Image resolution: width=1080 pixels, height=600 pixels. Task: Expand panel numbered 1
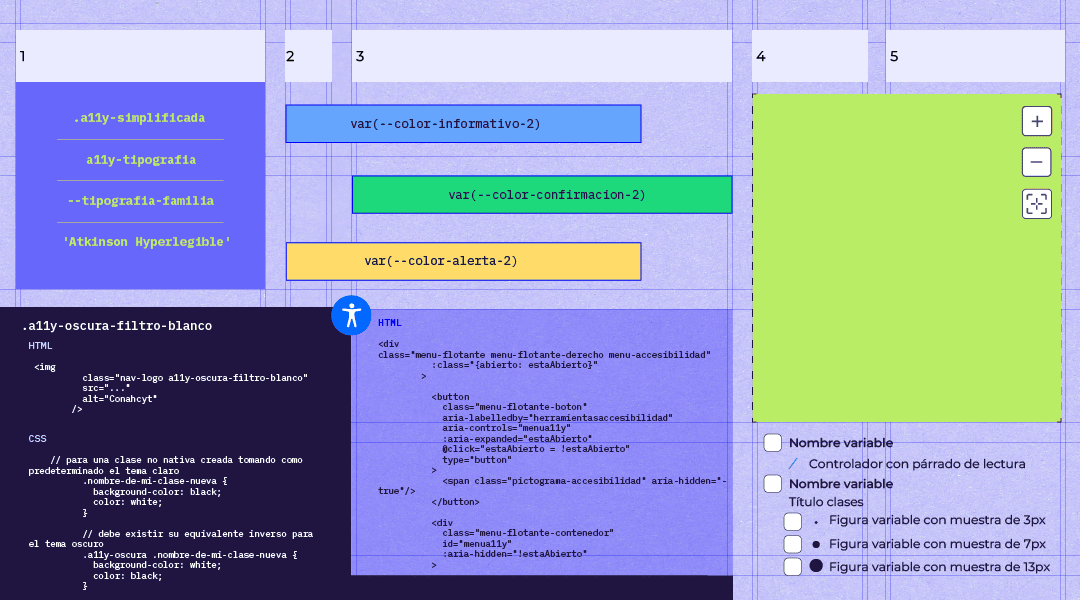pyautogui.click(x=140, y=56)
